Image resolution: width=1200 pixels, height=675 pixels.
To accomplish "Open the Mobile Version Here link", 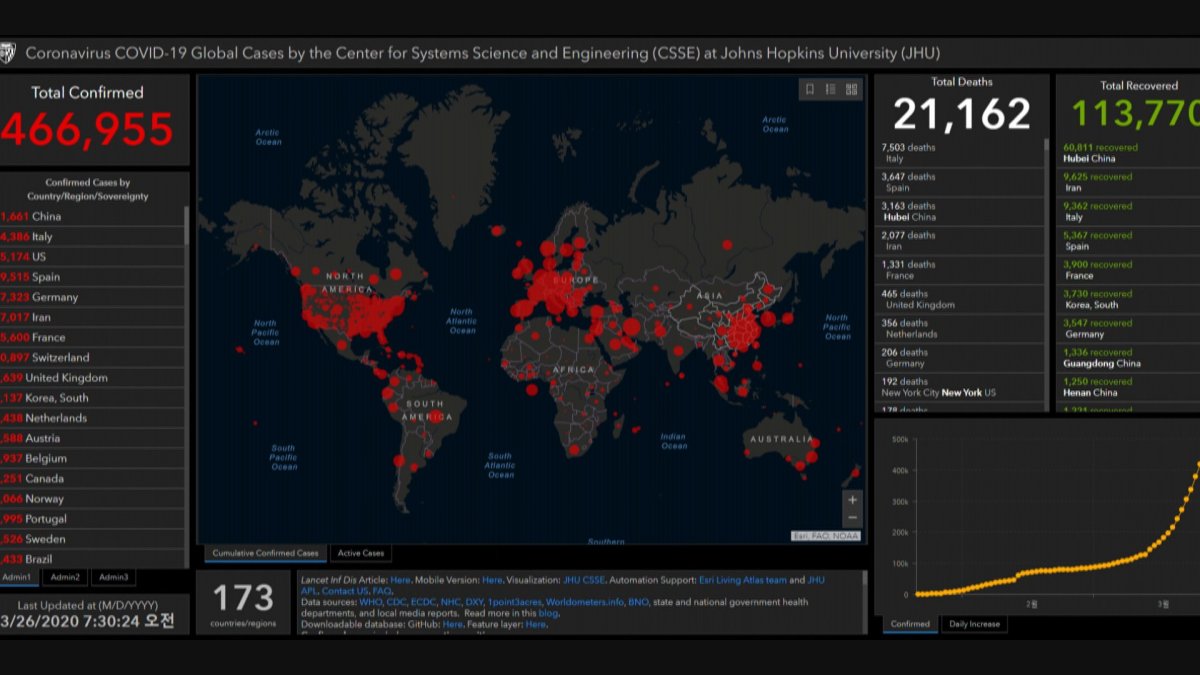I will 492,580.
